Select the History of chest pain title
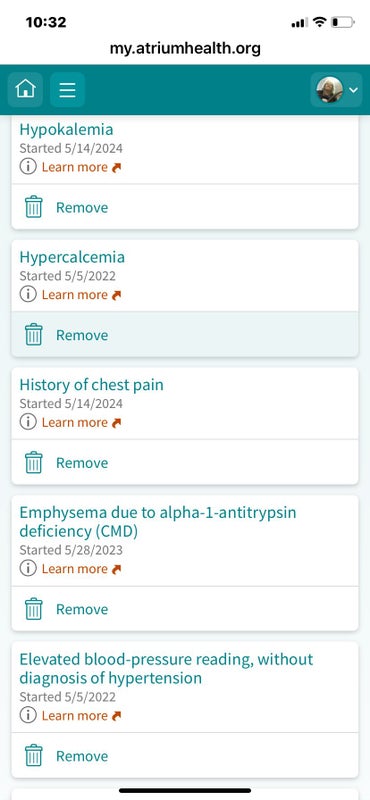370x800 pixels. [x=91, y=384]
